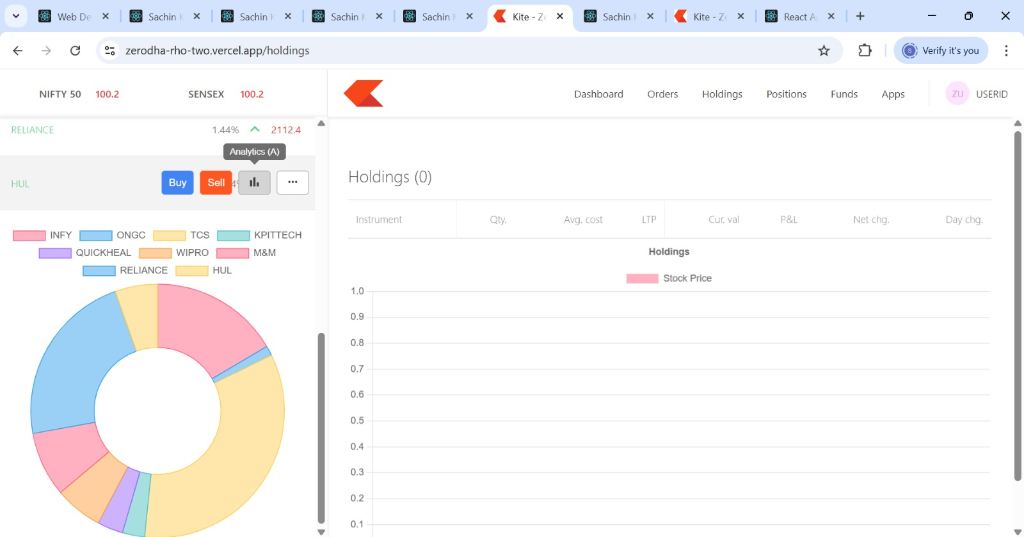Open the Orders menu item

pos(662,94)
